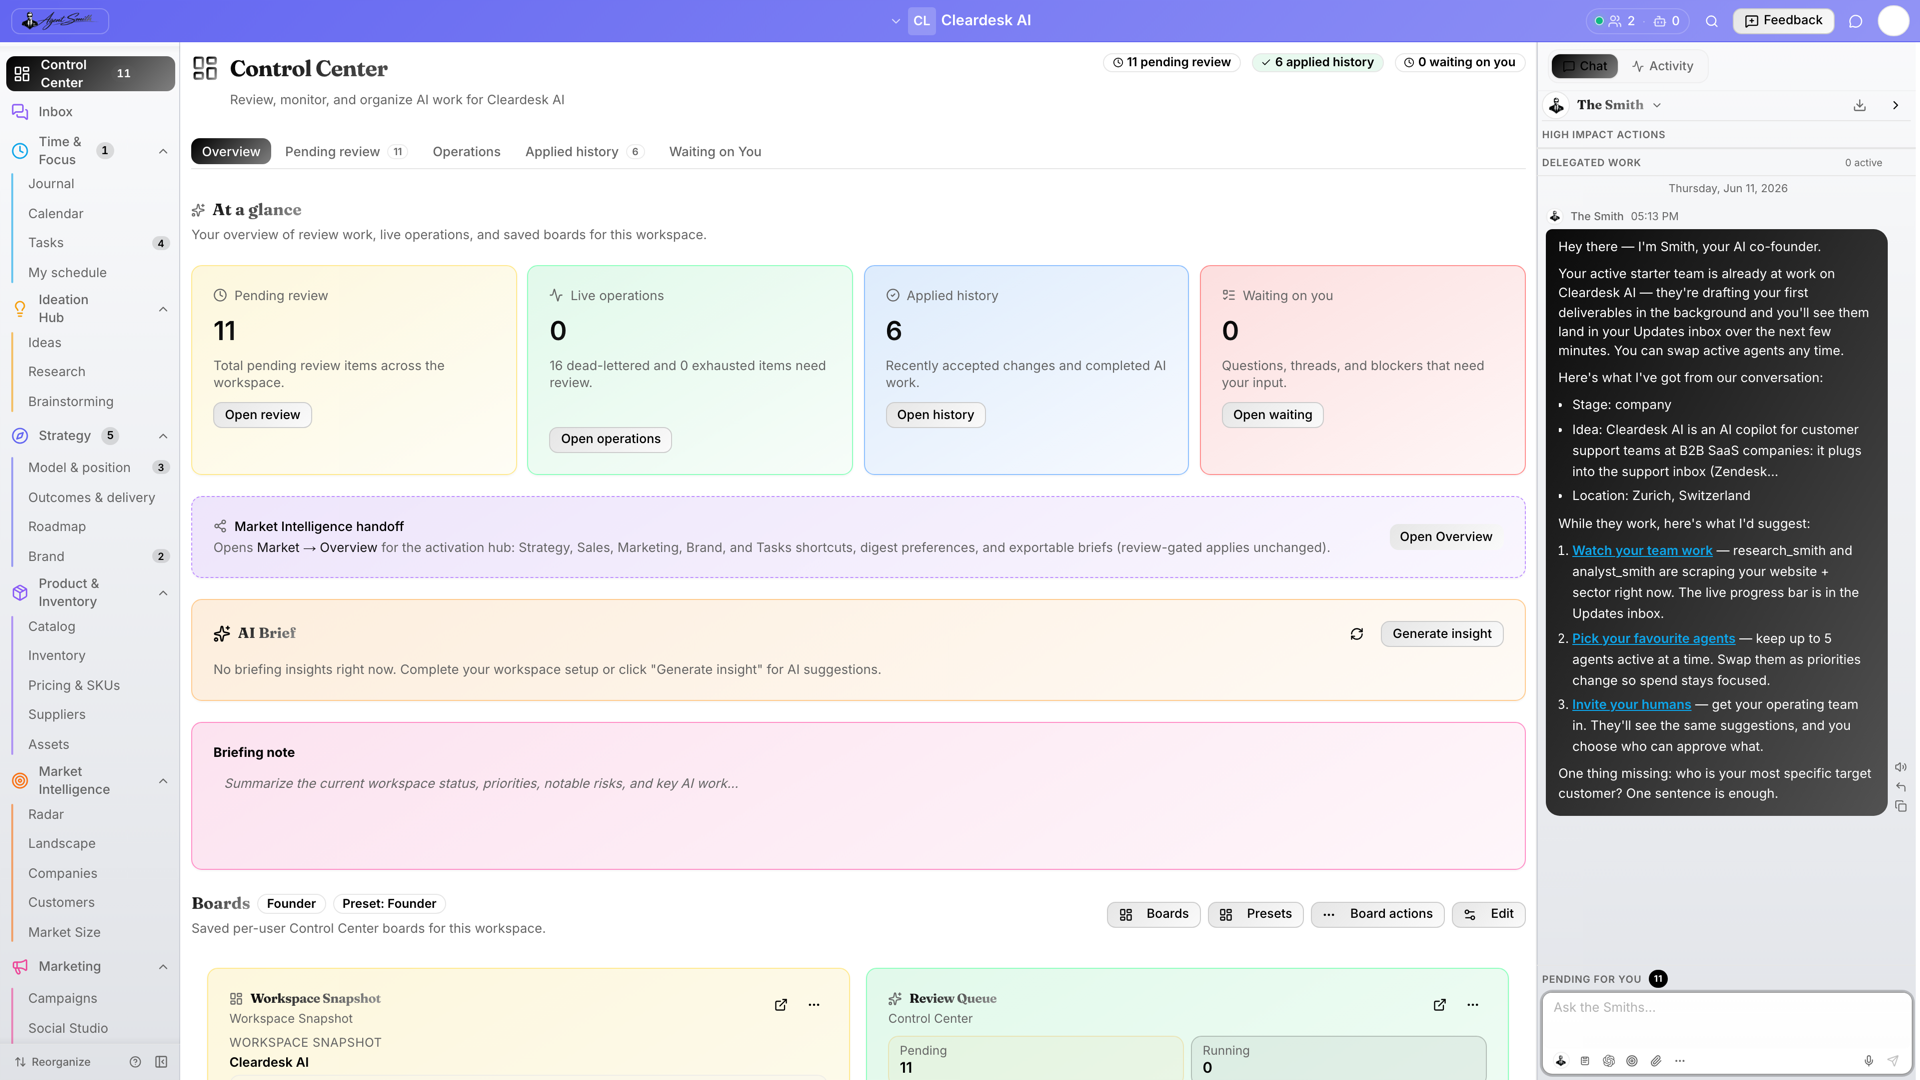
Task: Click the search magnifier icon in header
Action: (x=1712, y=21)
